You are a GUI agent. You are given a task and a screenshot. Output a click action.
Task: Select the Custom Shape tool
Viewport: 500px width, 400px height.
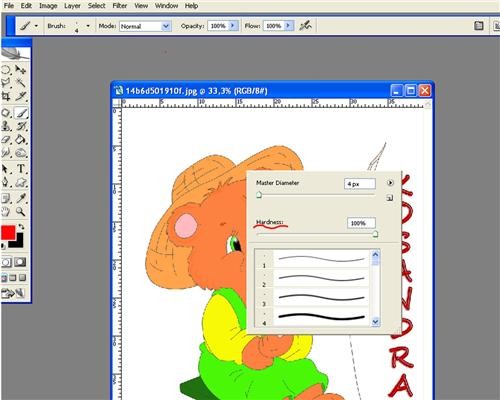coord(21,182)
